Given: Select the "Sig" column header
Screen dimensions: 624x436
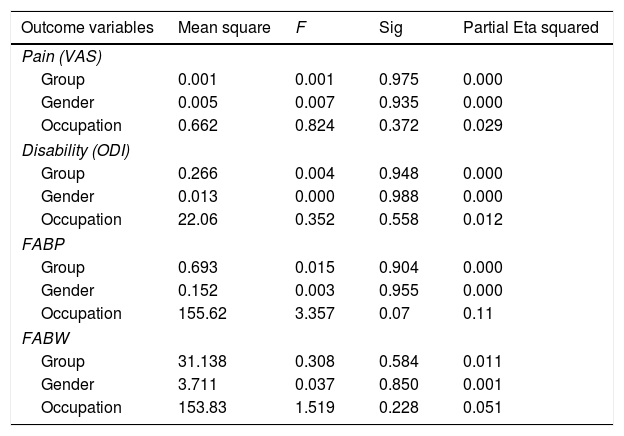Looking at the screenshot, I should point(390,28).
